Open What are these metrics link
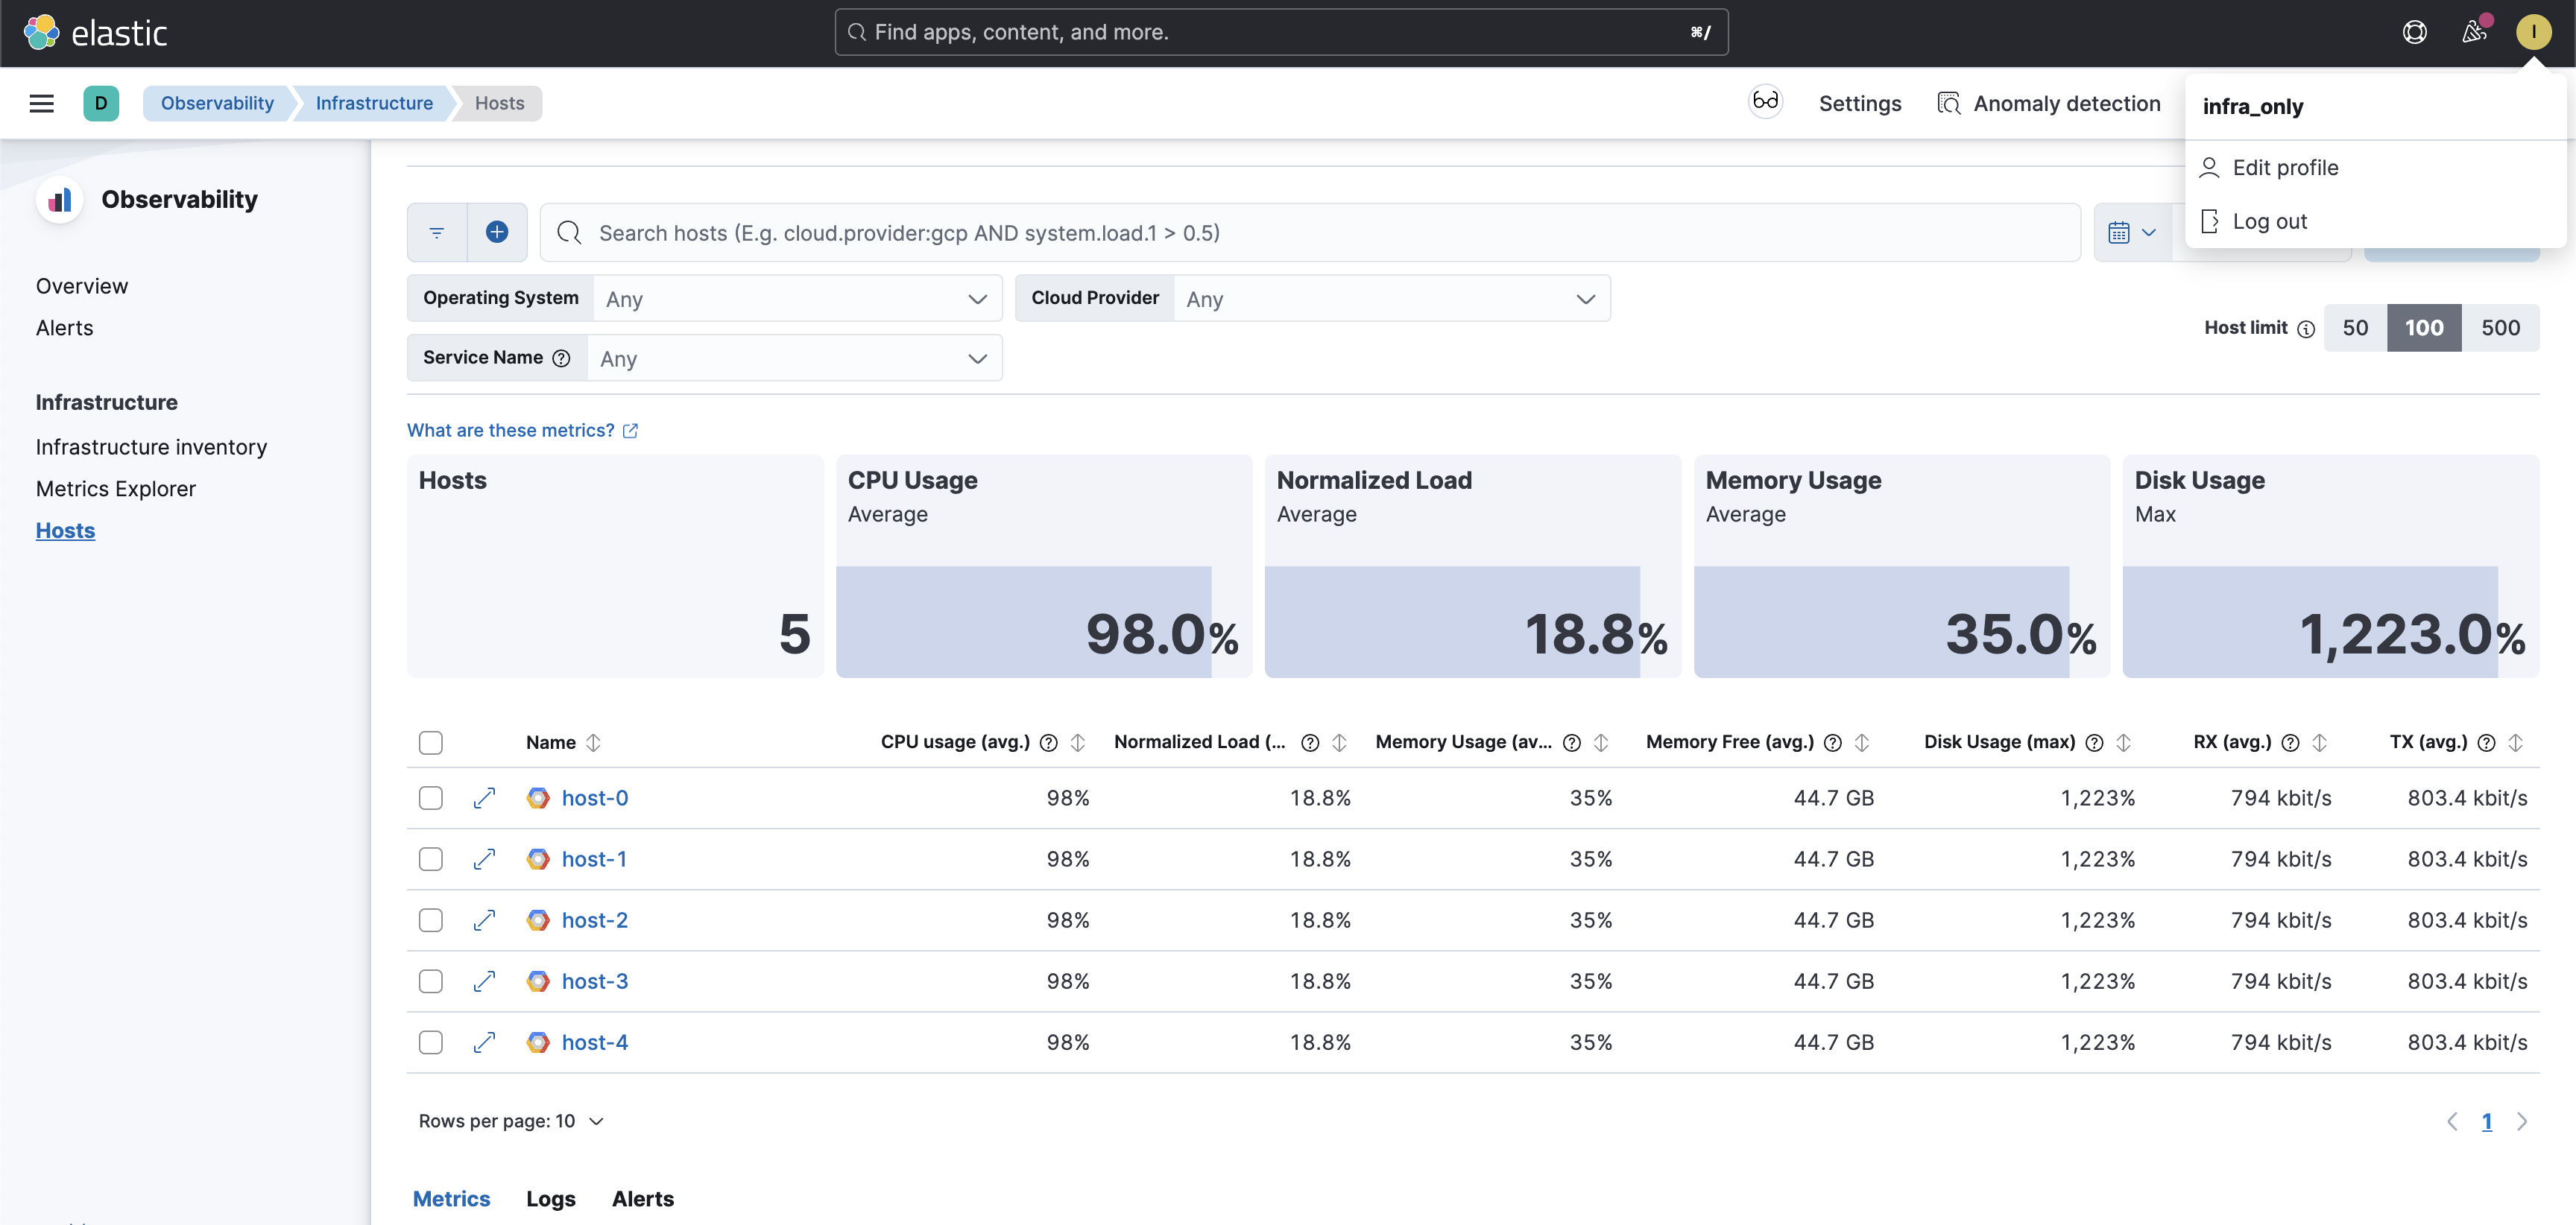The height and width of the screenshot is (1225, 2576). point(523,430)
